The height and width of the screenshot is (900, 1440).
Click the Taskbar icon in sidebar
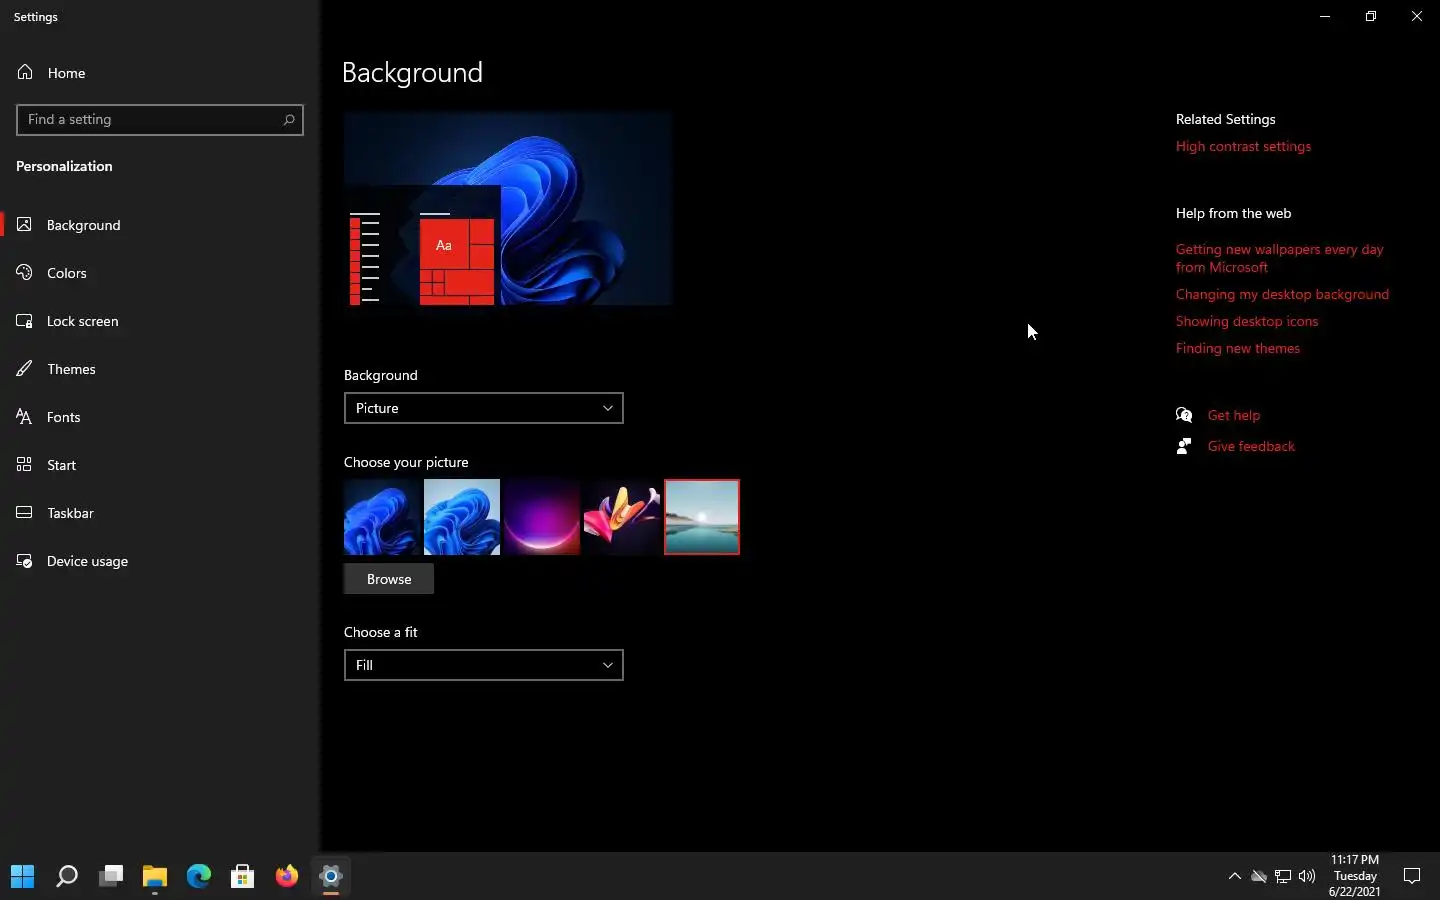coord(25,512)
